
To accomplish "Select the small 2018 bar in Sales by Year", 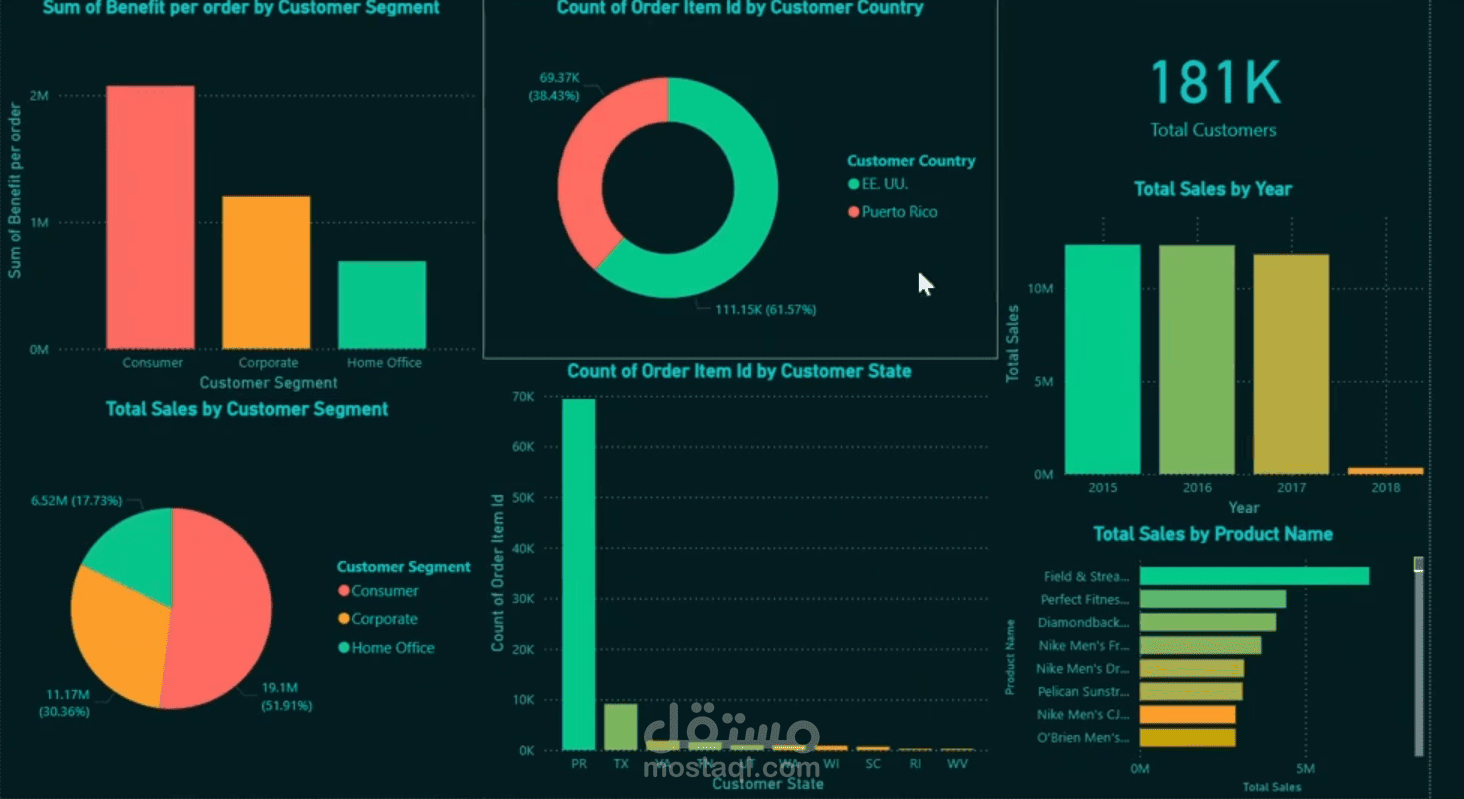I will 1385,470.
